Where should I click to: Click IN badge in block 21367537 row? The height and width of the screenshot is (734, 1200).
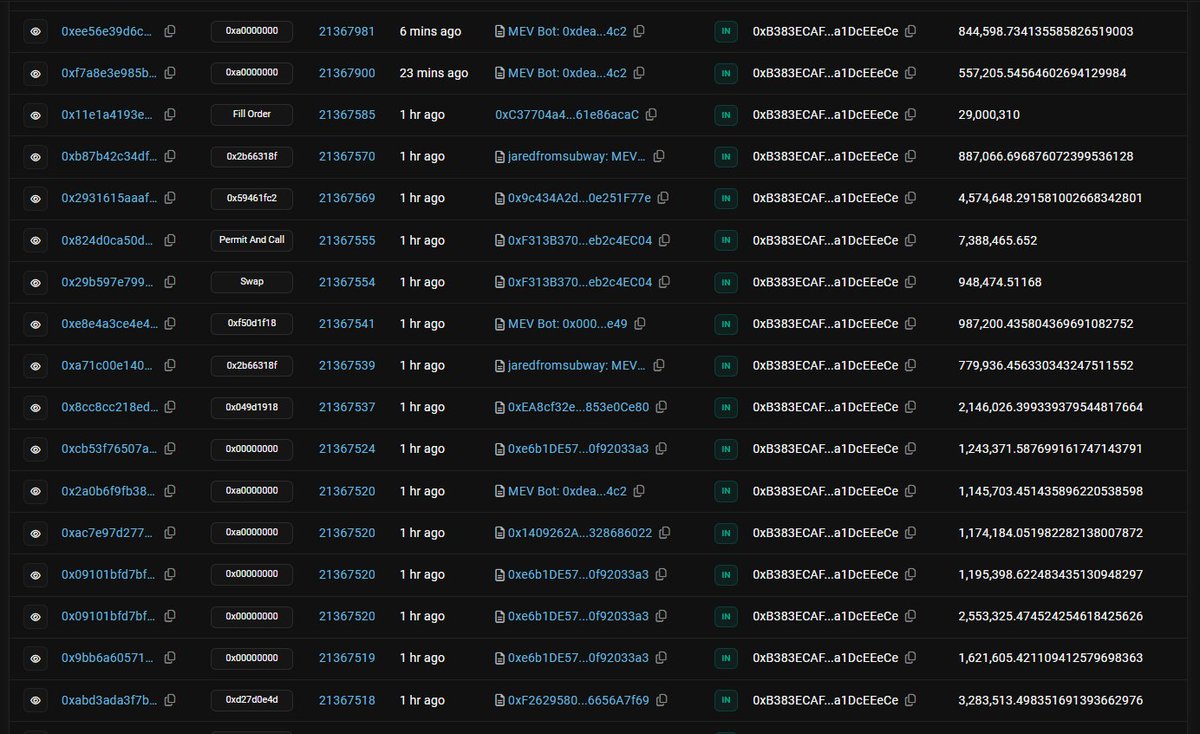(725, 408)
